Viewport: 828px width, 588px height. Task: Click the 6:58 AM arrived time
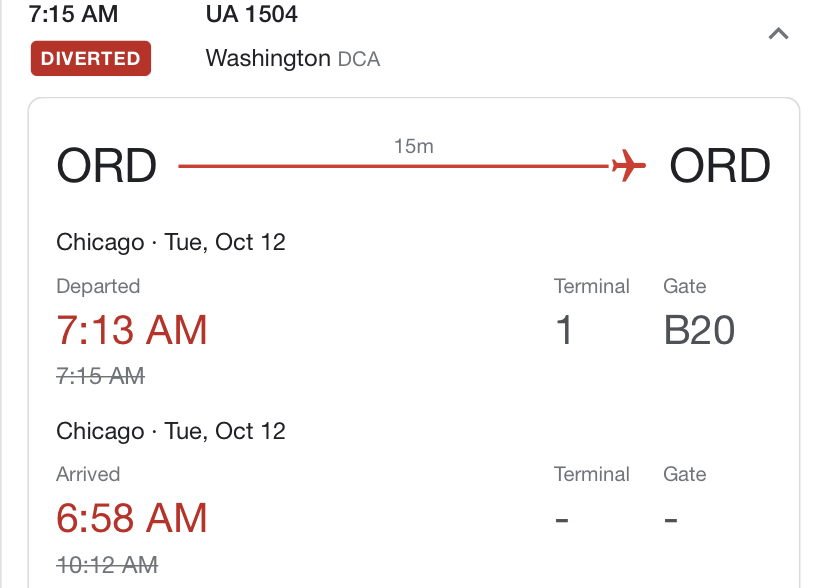(x=131, y=518)
